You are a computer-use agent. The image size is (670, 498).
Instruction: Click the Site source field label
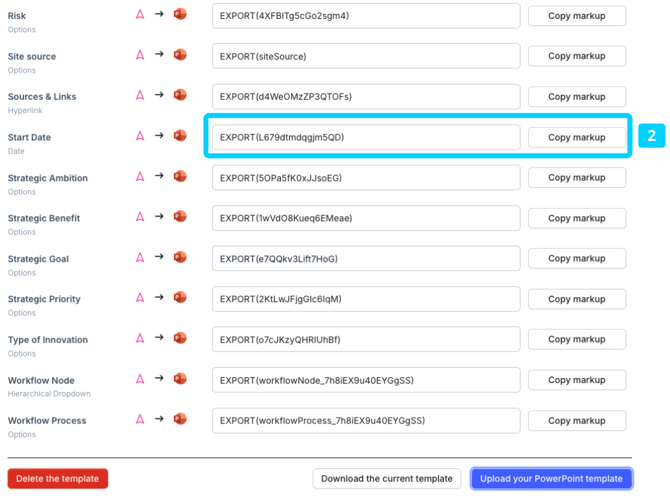click(32, 56)
